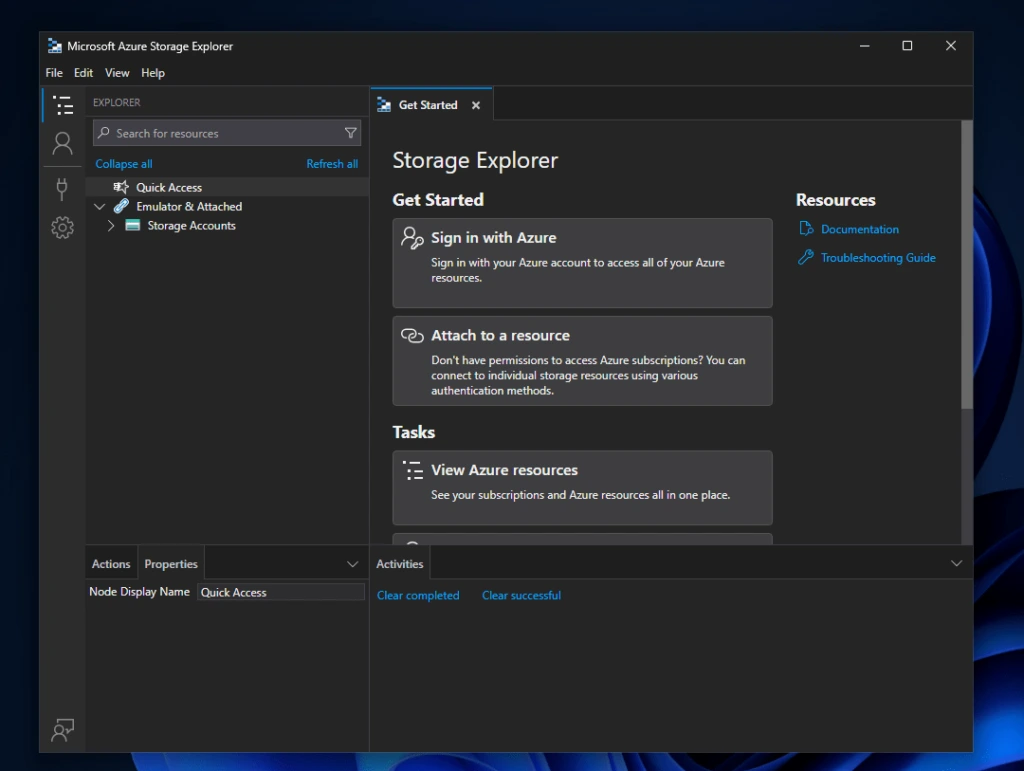Open the Feedback icon at the sidebar bottom
Screen dimensions: 1024x771
click(63, 730)
